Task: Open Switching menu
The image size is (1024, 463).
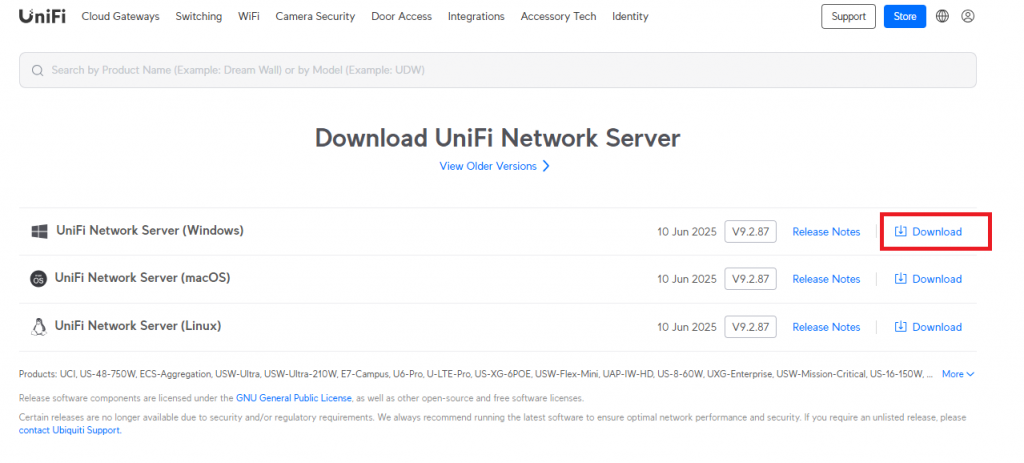Action: [x=199, y=16]
